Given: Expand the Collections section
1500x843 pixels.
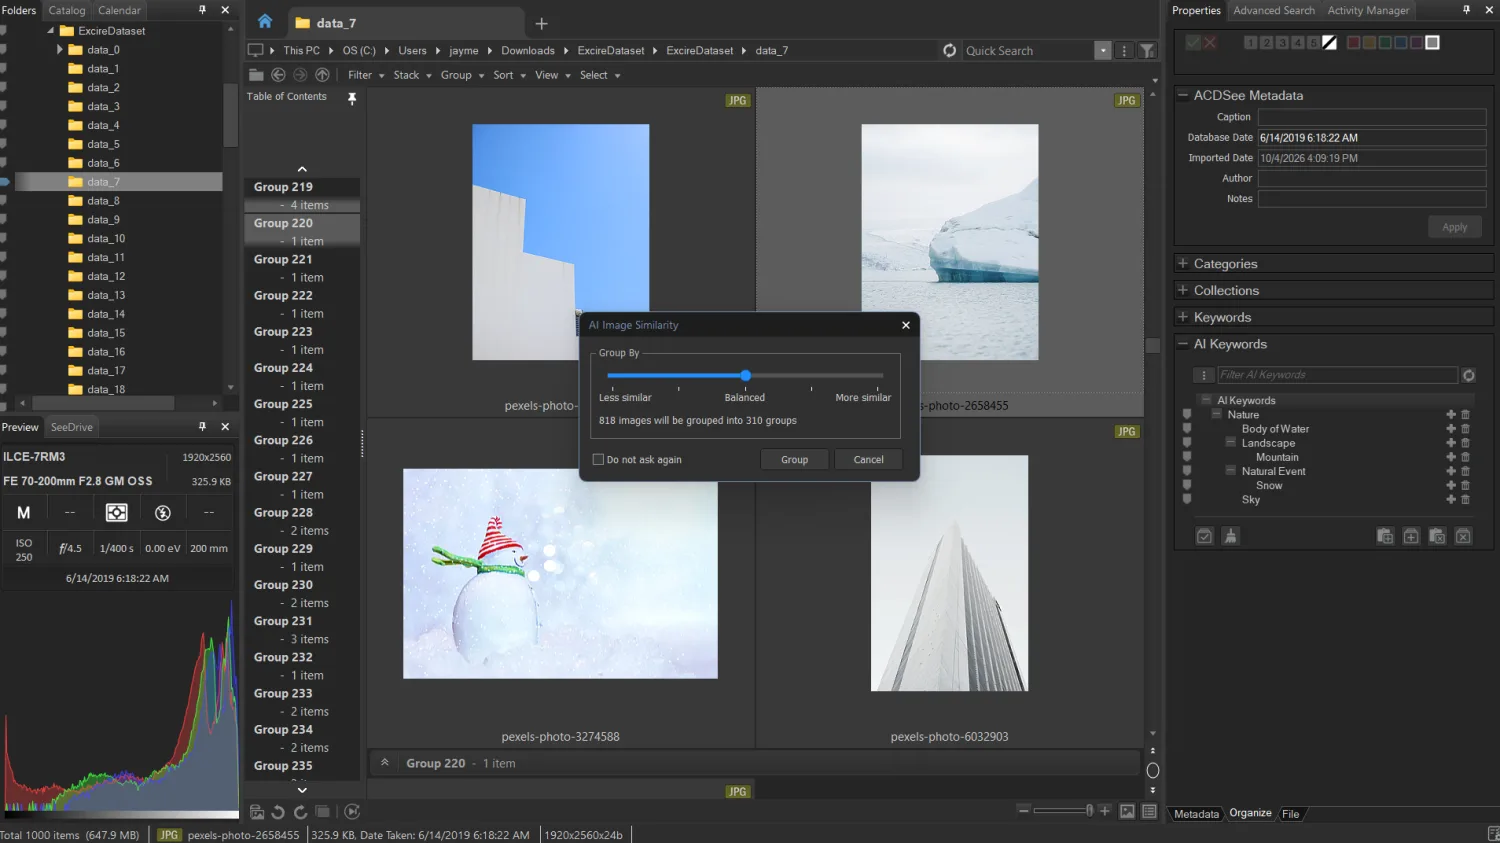Looking at the screenshot, I should pyautogui.click(x=1183, y=291).
